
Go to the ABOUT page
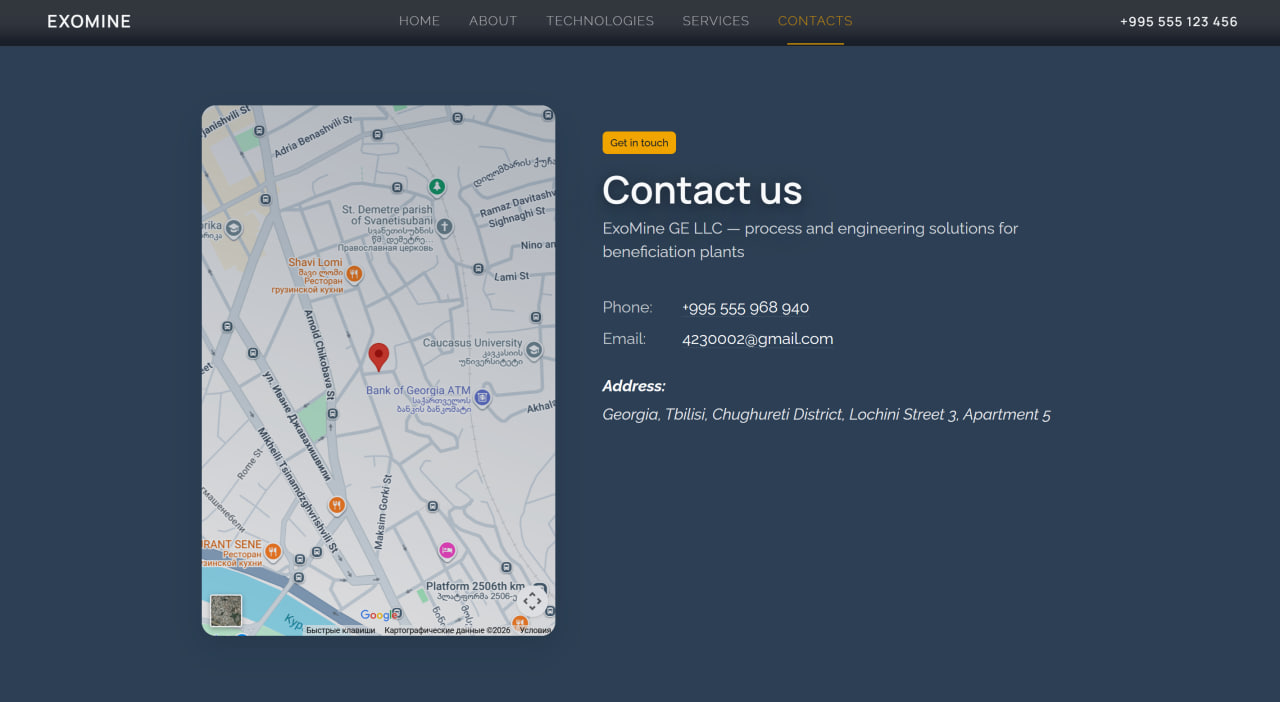pyautogui.click(x=493, y=21)
